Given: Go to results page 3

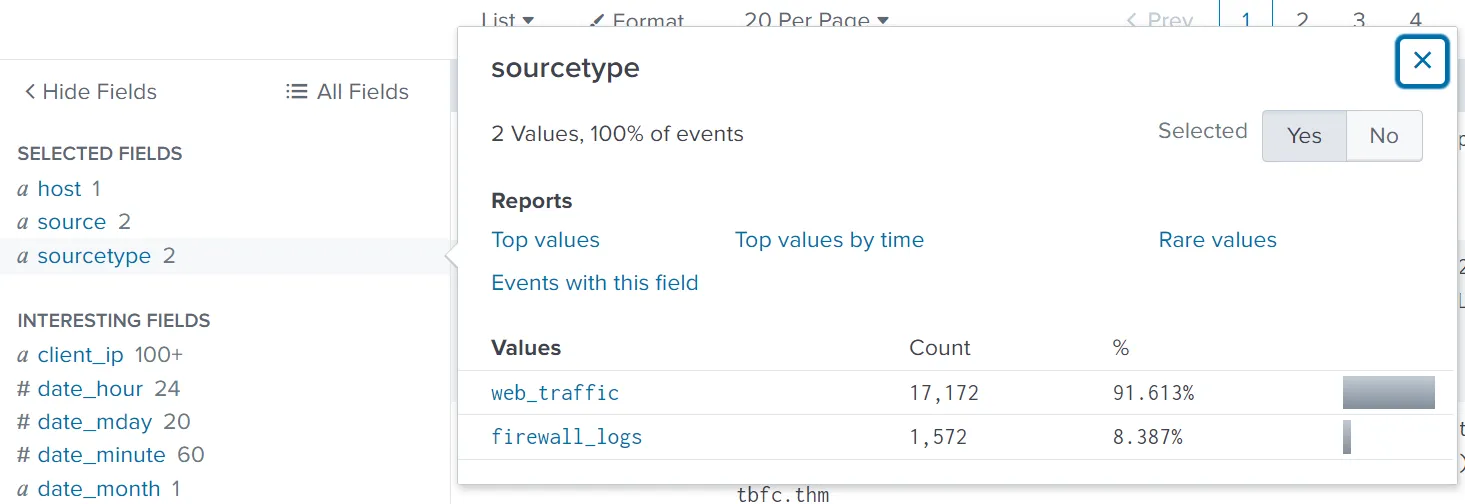Looking at the screenshot, I should pos(1359,20).
